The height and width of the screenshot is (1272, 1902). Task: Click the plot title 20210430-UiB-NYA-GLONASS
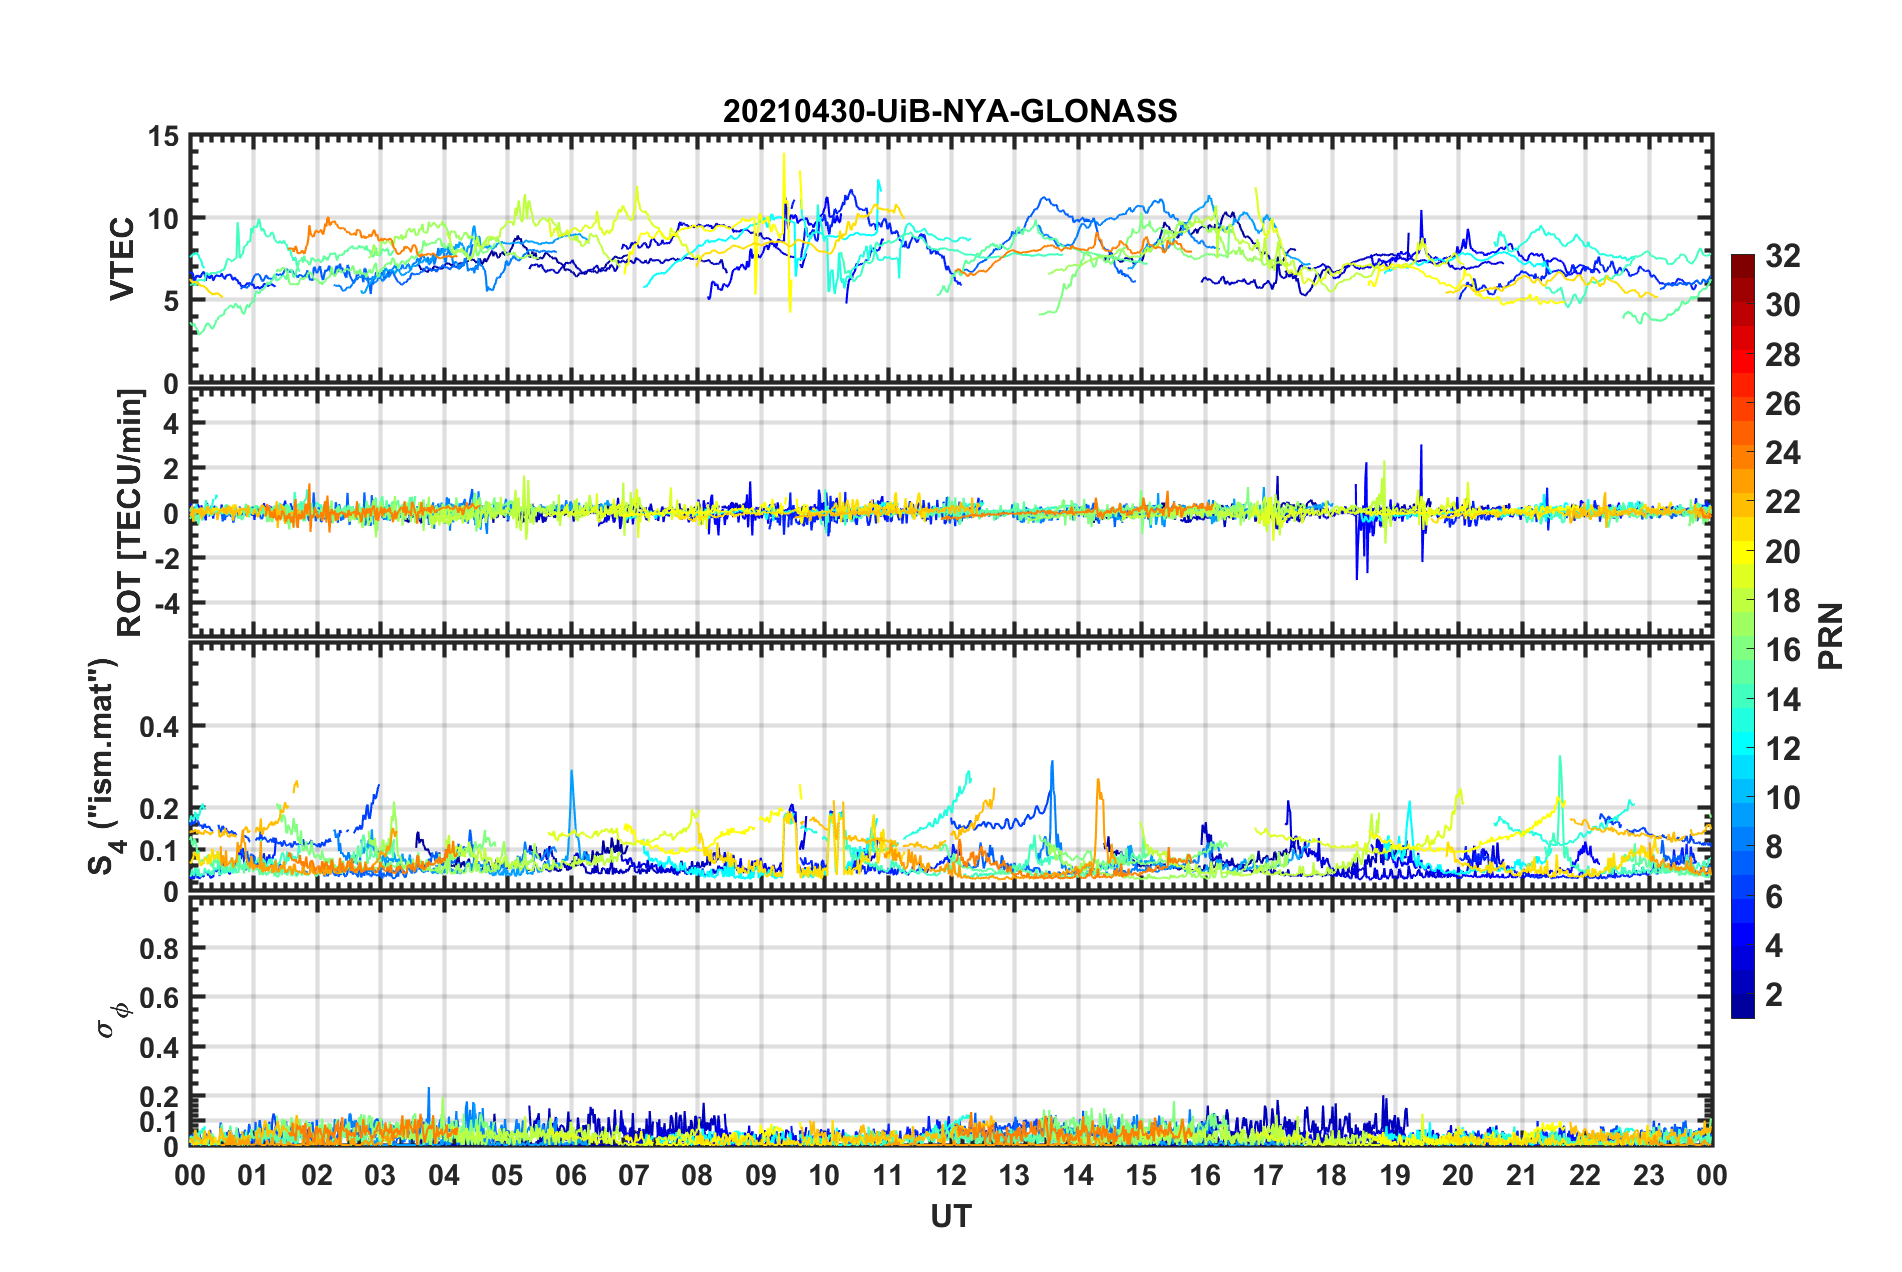coord(950,111)
